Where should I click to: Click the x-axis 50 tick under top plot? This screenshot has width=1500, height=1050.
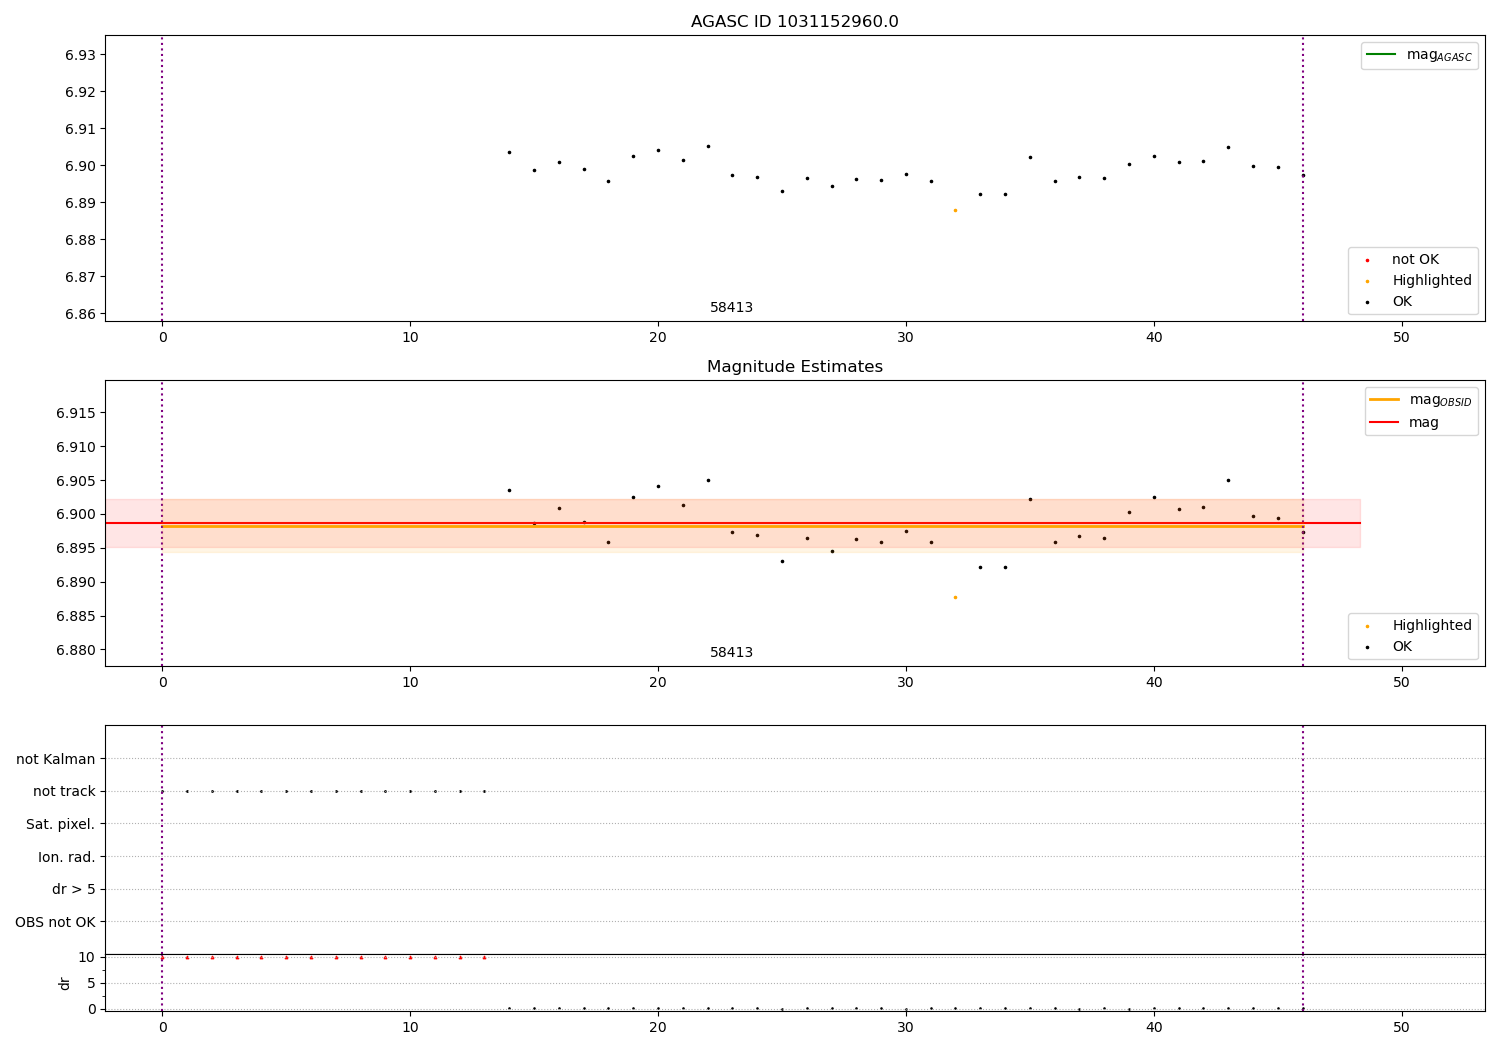(x=1401, y=338)
